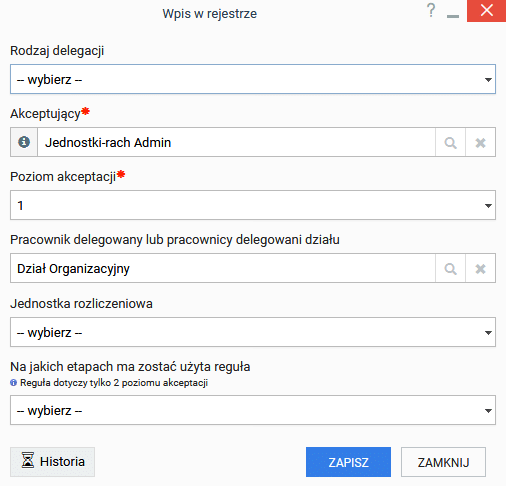Viewport: 506px width, 491px height.
Task: Close the dialog with the red X
Action: click(x=486, y=11)
